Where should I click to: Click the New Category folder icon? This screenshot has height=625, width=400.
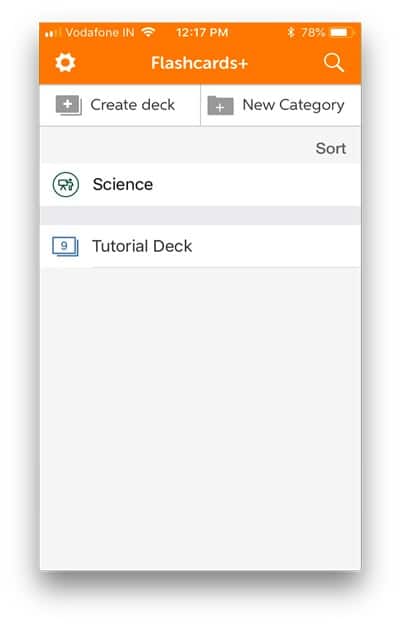(220, 106)
